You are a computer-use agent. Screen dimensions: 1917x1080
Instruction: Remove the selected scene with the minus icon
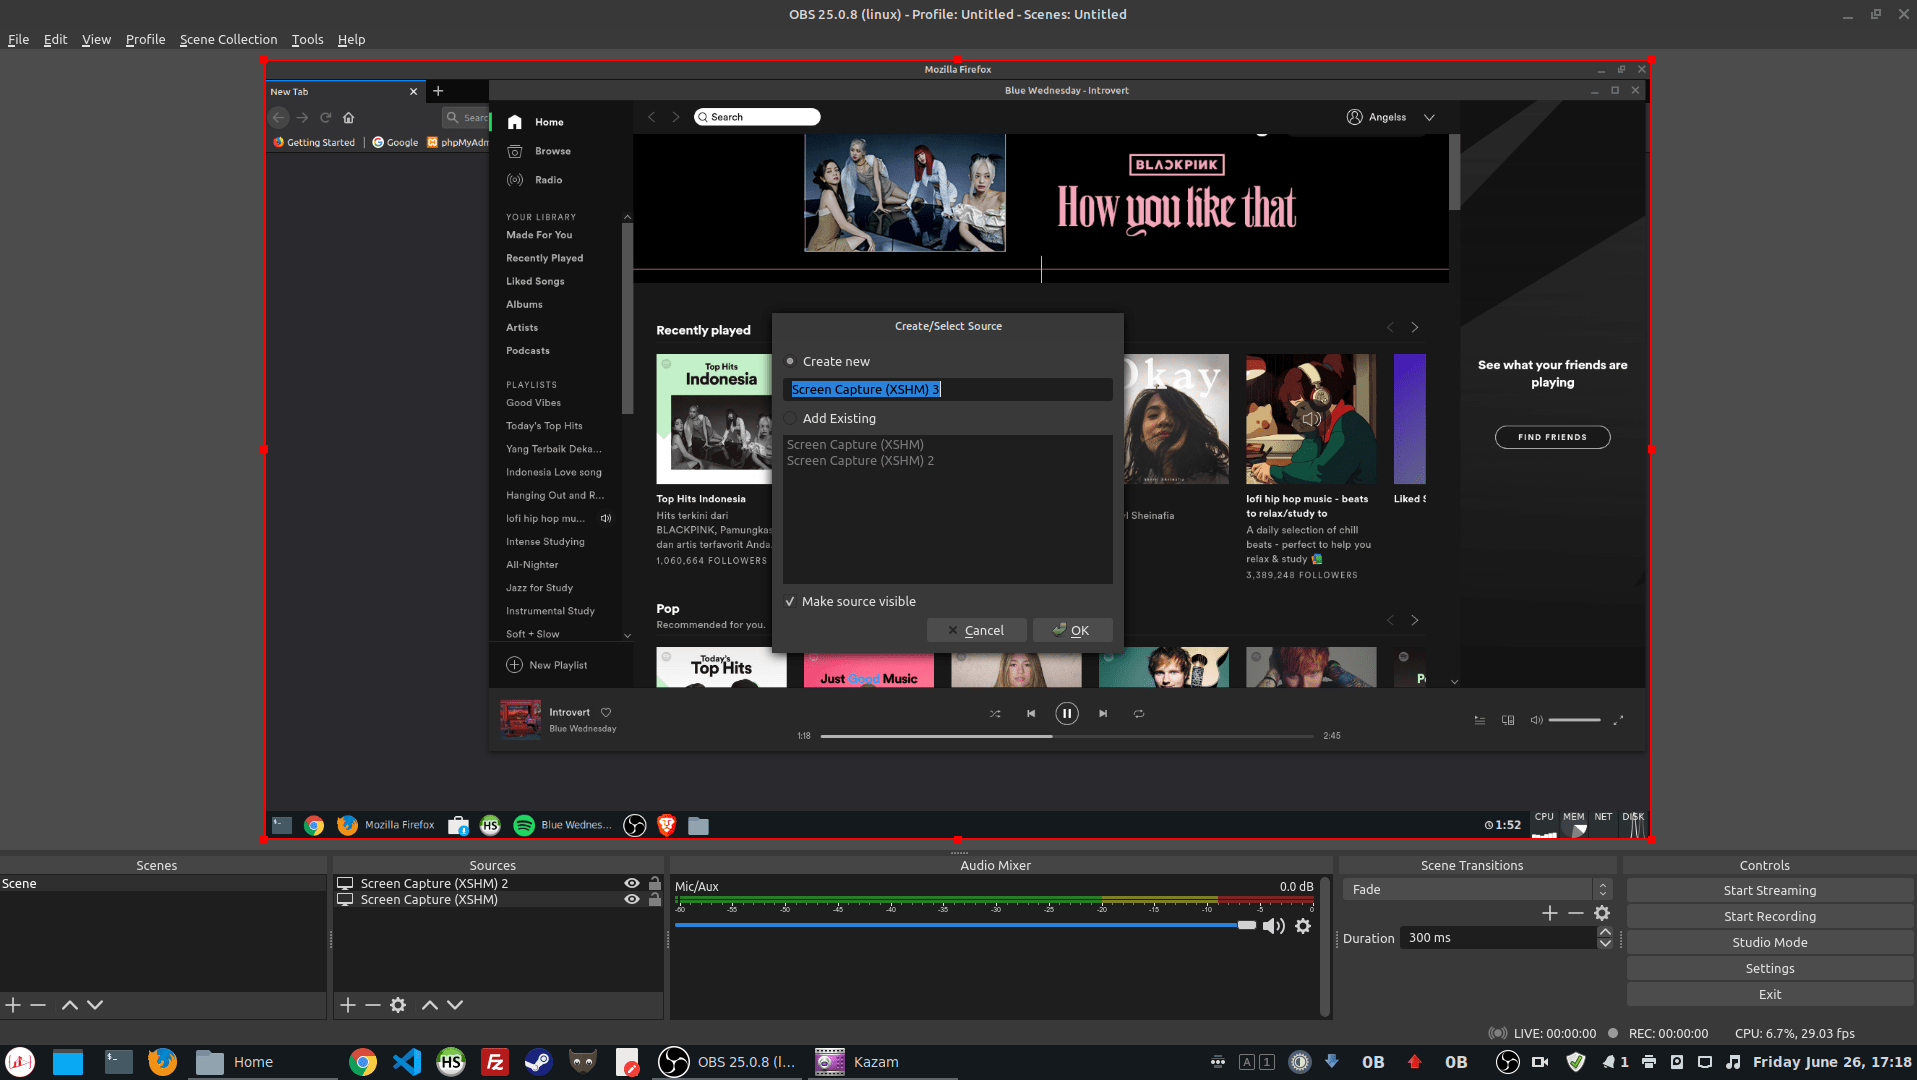(38, 1005)
